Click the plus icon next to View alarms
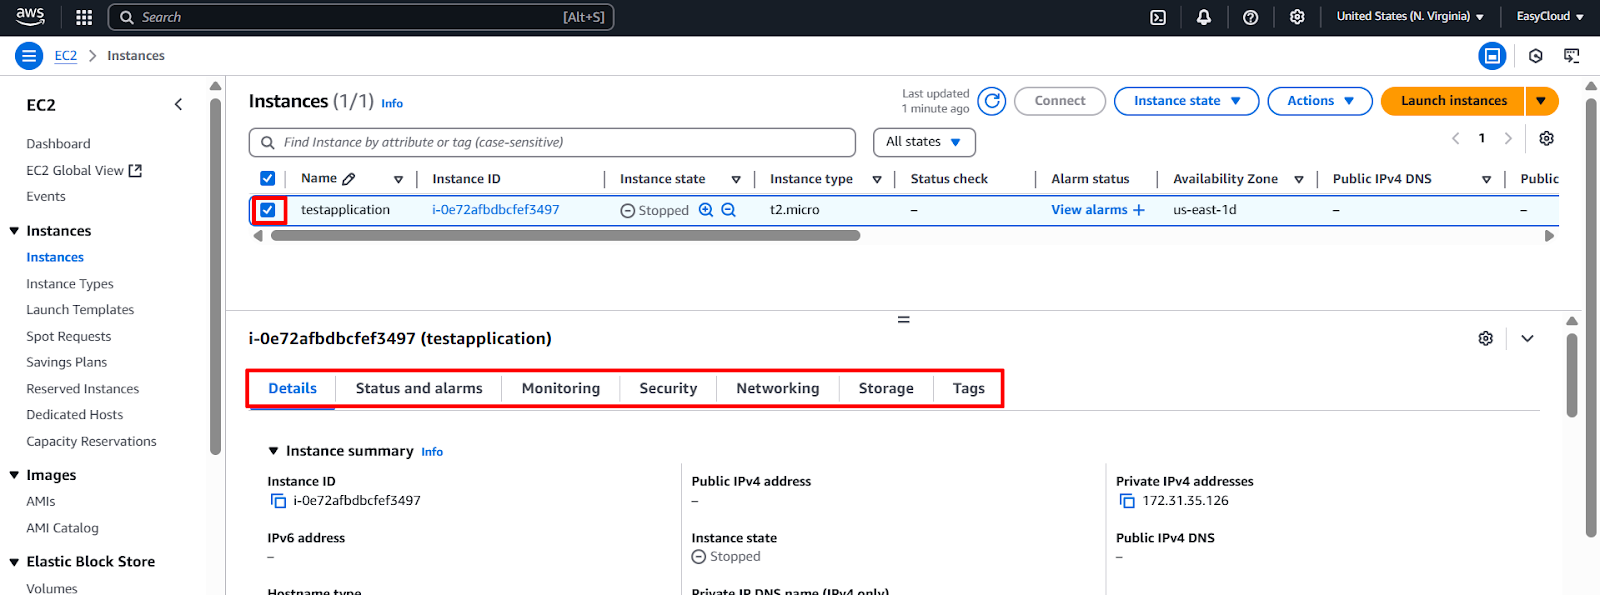This screenshot has width=1600, height=595. tap(1138, 210)
